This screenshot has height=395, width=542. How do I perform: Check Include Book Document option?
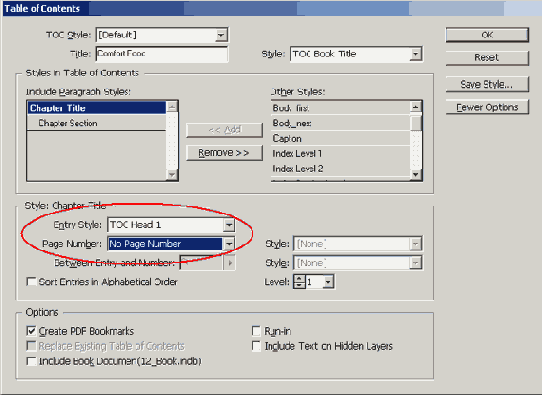[31, 361]
